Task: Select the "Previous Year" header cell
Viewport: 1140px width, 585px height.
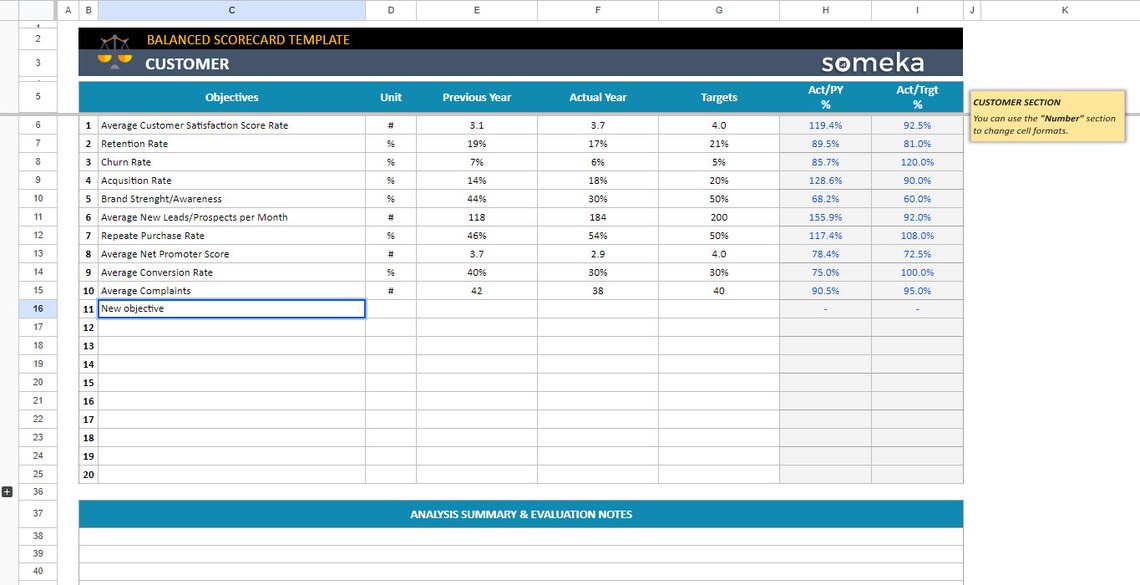Action: click(476, 97)
